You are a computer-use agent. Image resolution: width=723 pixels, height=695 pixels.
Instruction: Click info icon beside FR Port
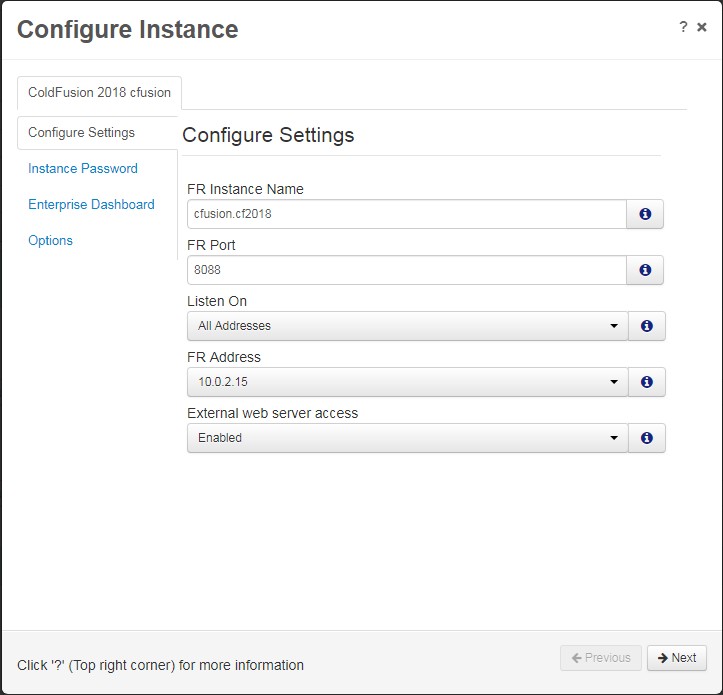(645, 270)
